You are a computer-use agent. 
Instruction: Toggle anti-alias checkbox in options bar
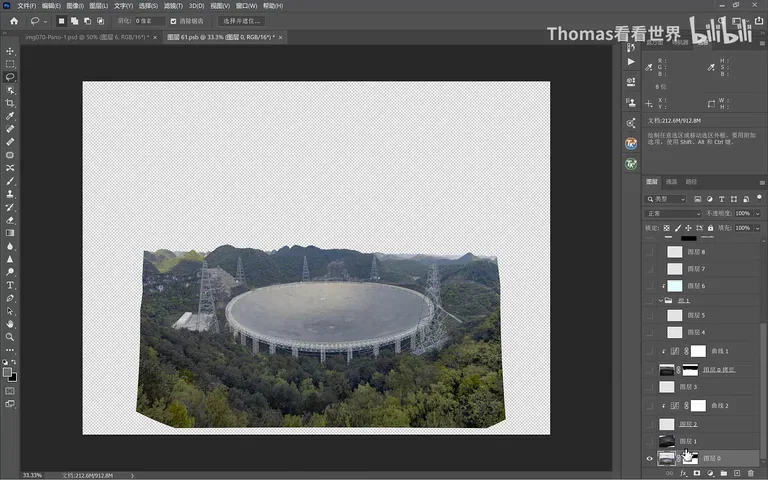coord(173,21)
